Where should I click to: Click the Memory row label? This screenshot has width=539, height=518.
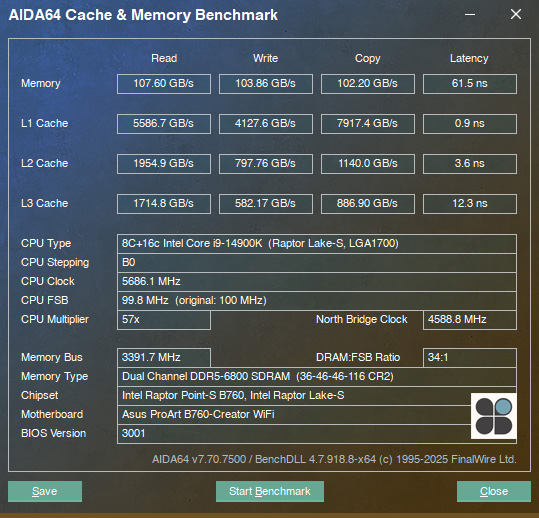coord(41,84)
